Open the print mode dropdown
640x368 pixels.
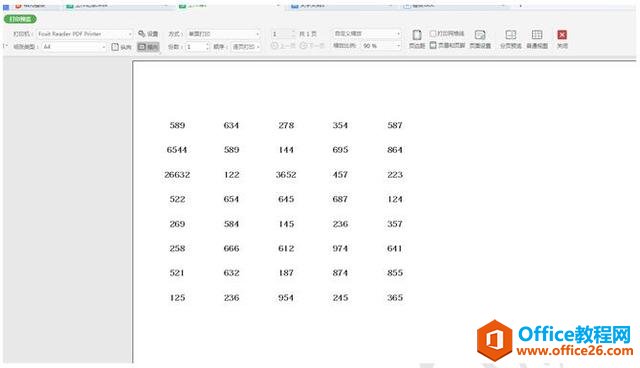click(223, 34)
